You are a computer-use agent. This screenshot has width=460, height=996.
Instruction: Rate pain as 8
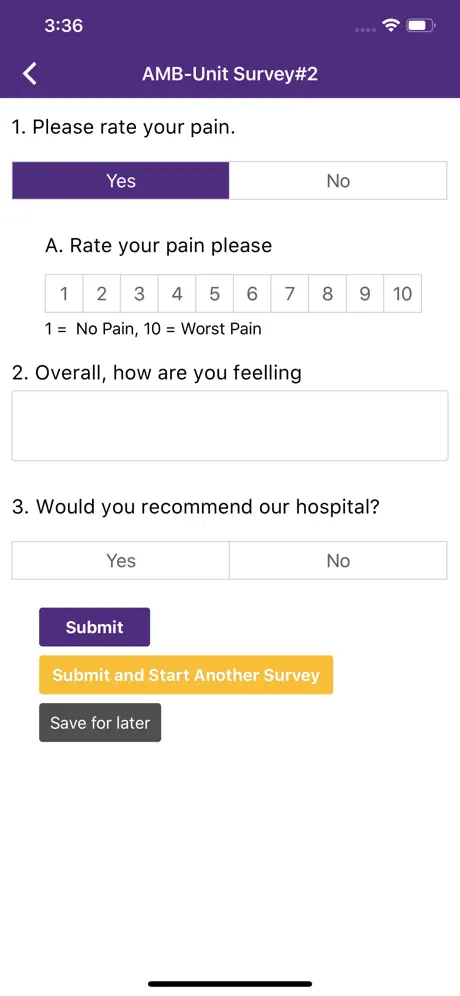[x=327, y=293]
